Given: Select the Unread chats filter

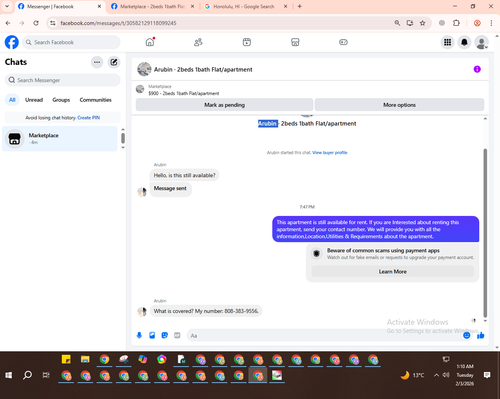Looking at the screenshot, I should click(x=34, y=100).
